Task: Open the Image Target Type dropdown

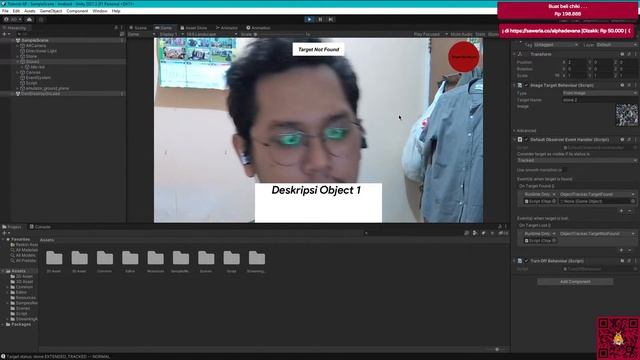Action: (599, 93)
